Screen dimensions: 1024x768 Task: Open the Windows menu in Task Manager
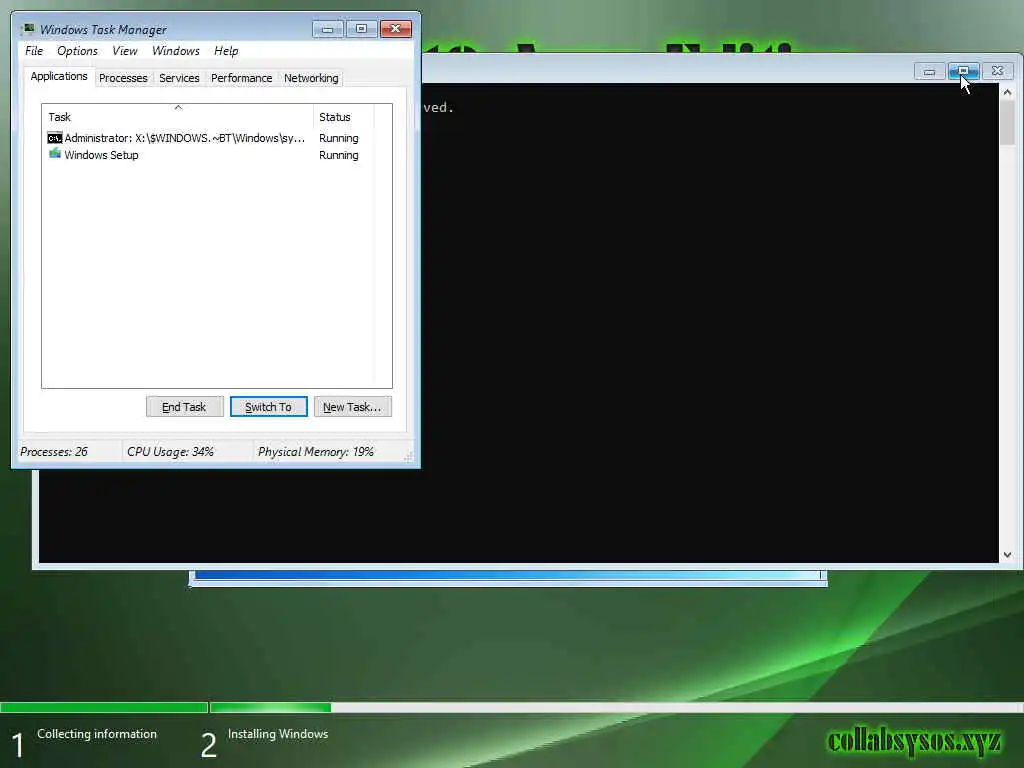[176, 51]
